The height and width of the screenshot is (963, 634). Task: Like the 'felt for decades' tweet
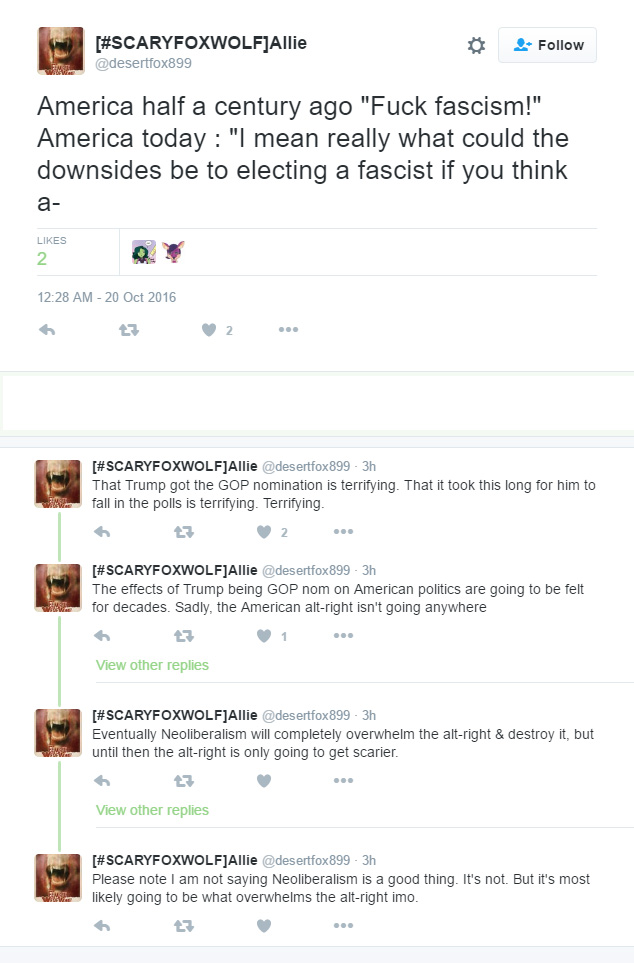click(x=264, y=636)
